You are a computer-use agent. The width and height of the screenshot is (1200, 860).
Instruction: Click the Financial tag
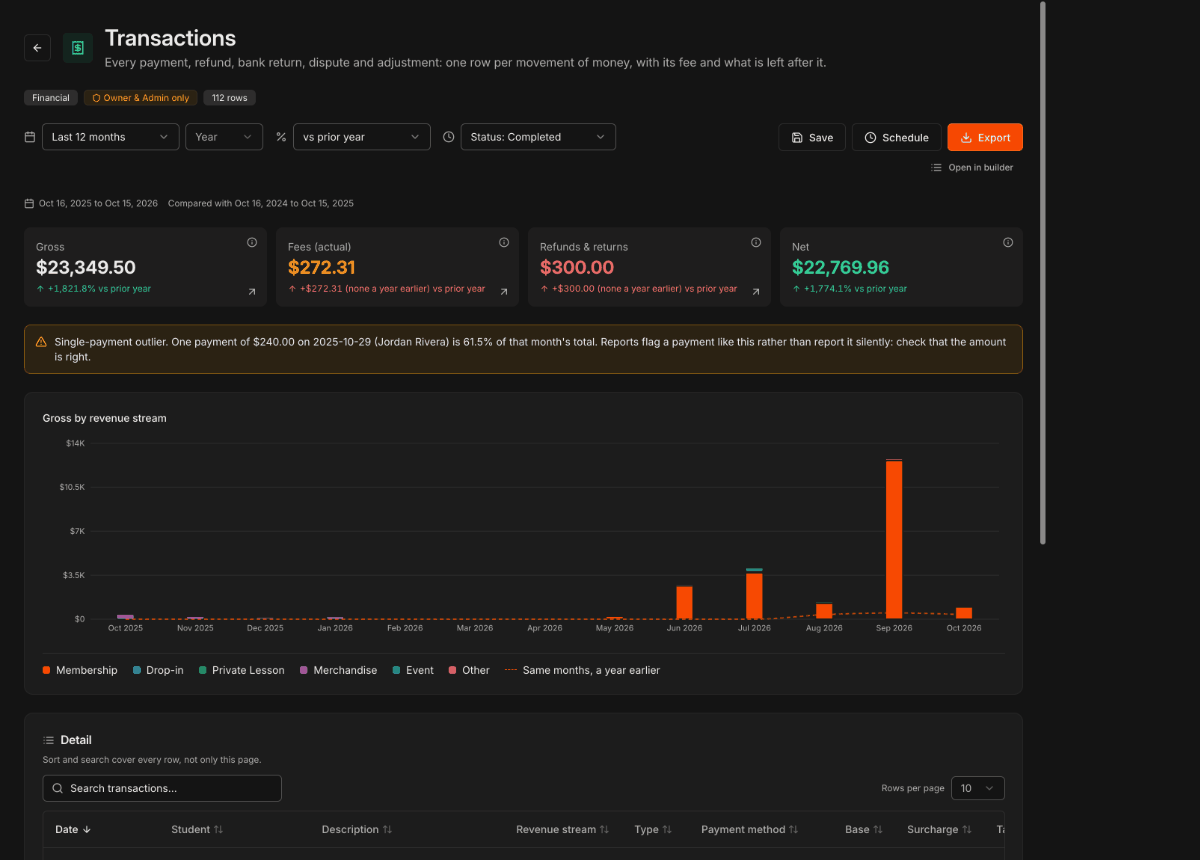pos(51,98)
